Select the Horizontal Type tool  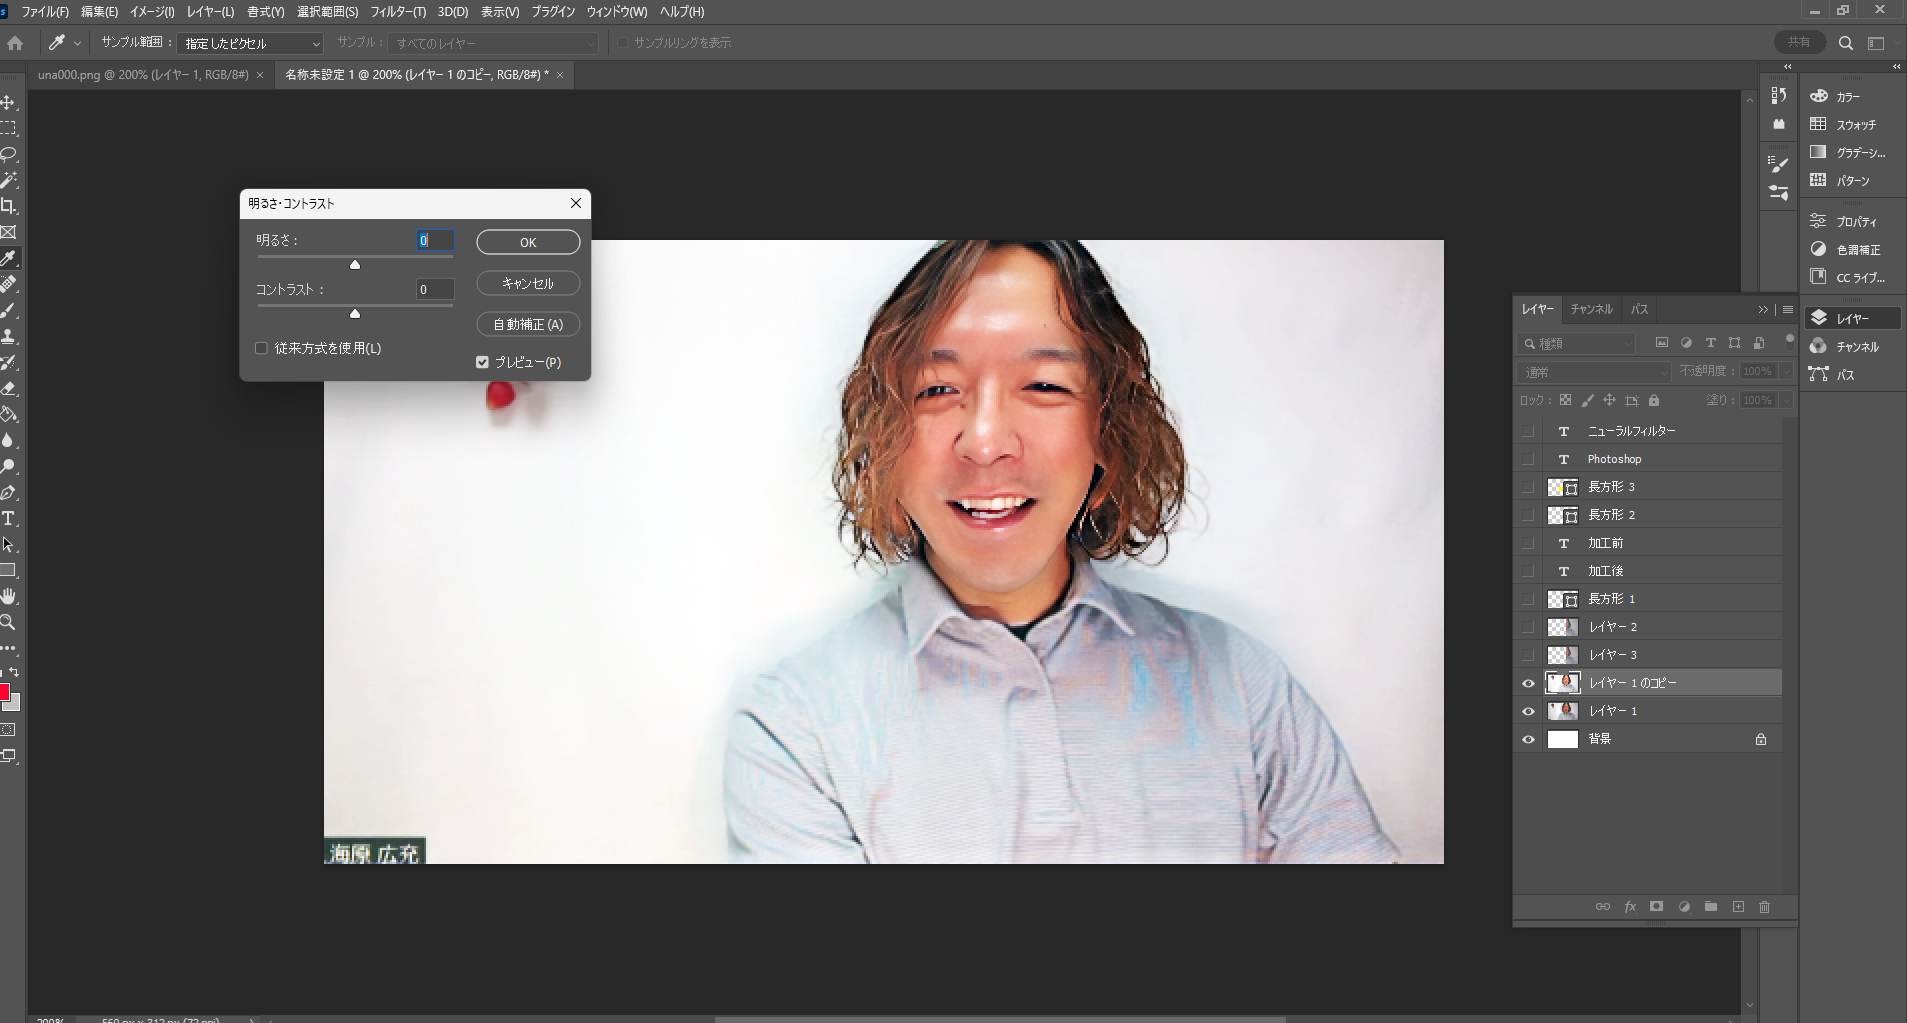pos(8,518)
